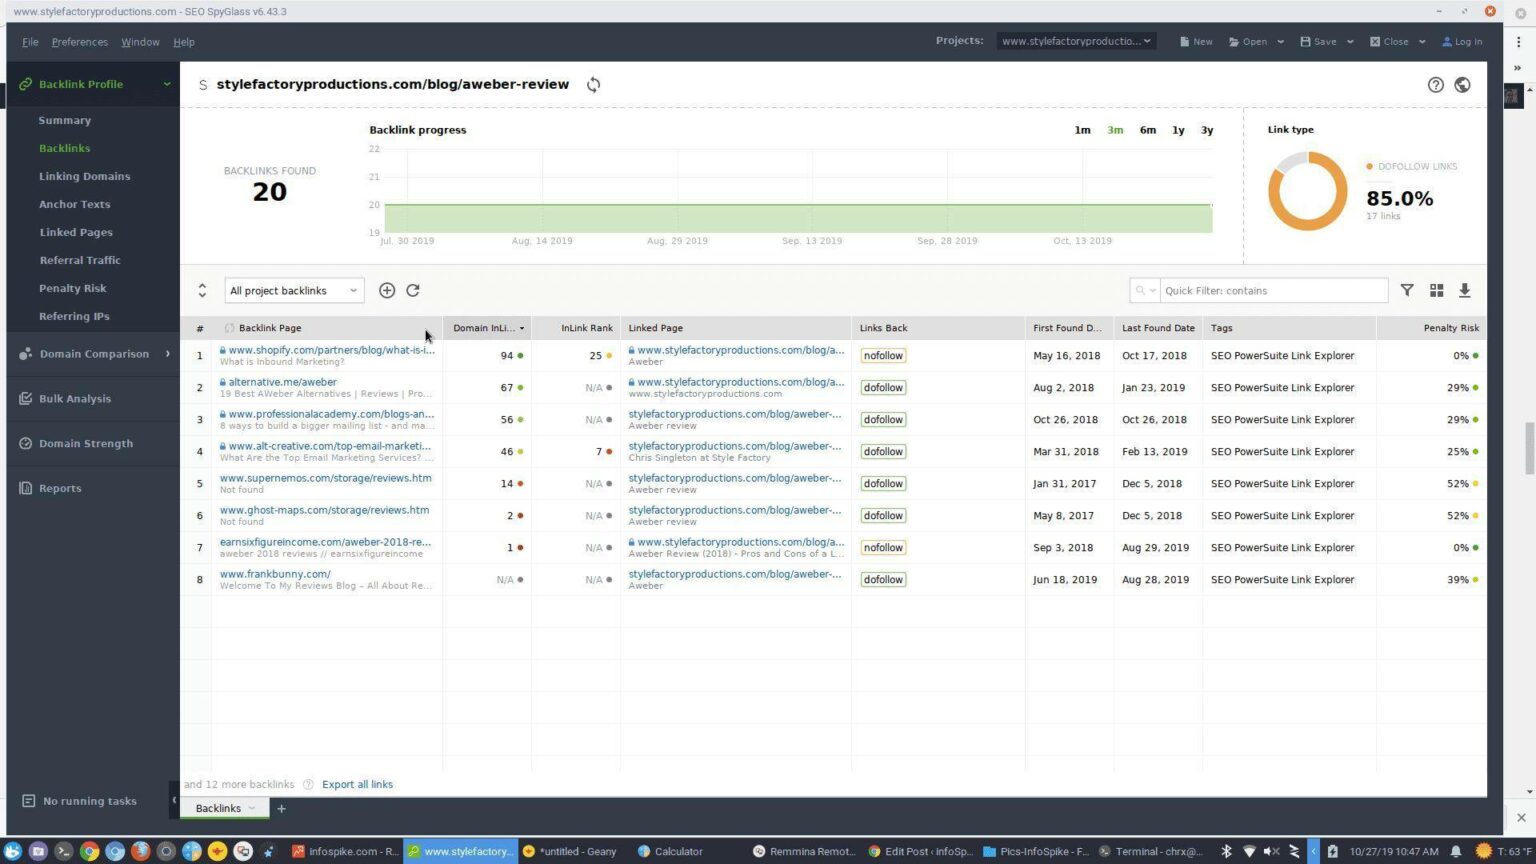
Task: Open the help question mark icon
Action: (x=1435, y=85)
